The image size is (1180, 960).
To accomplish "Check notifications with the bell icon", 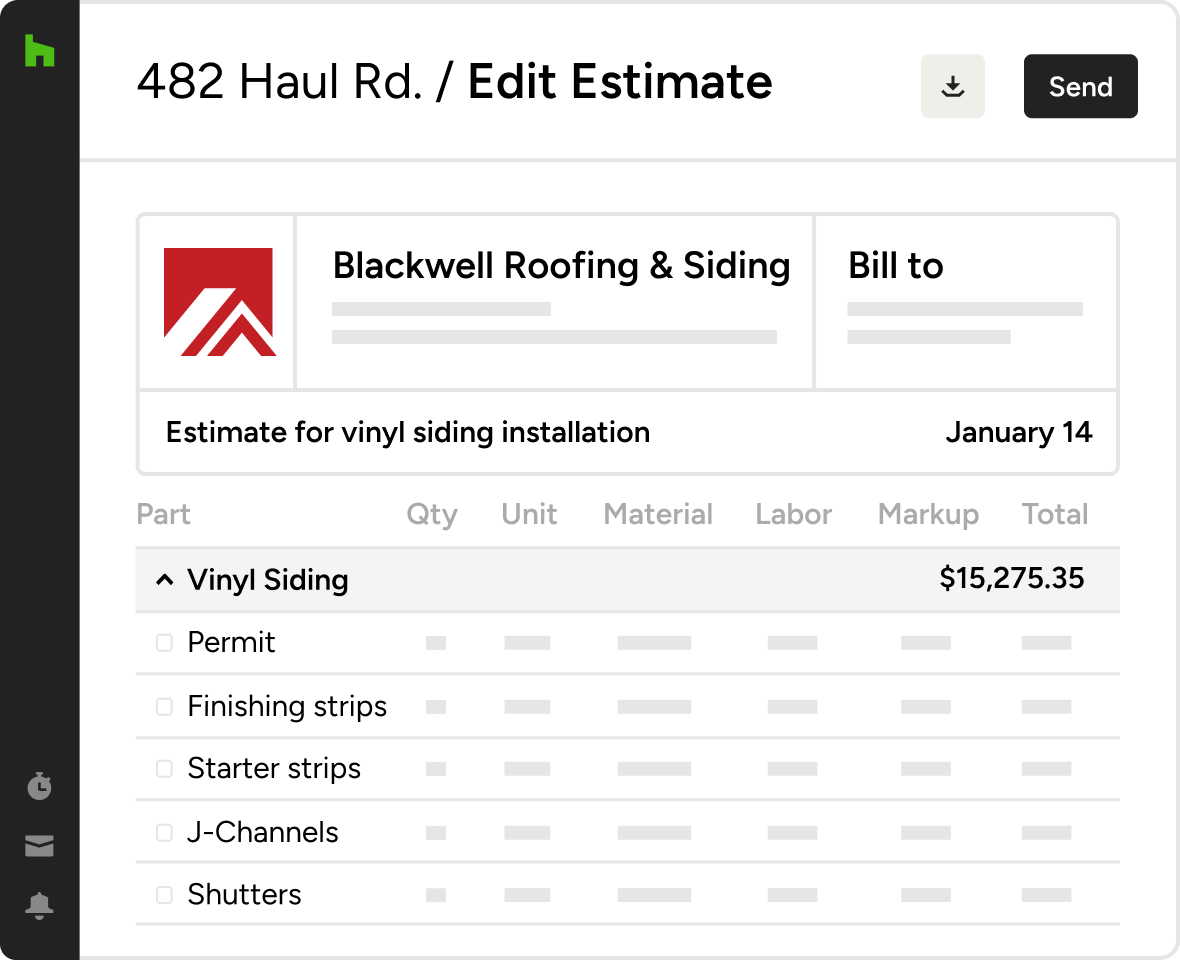I will pyautogui.click(x=39, y=906).
